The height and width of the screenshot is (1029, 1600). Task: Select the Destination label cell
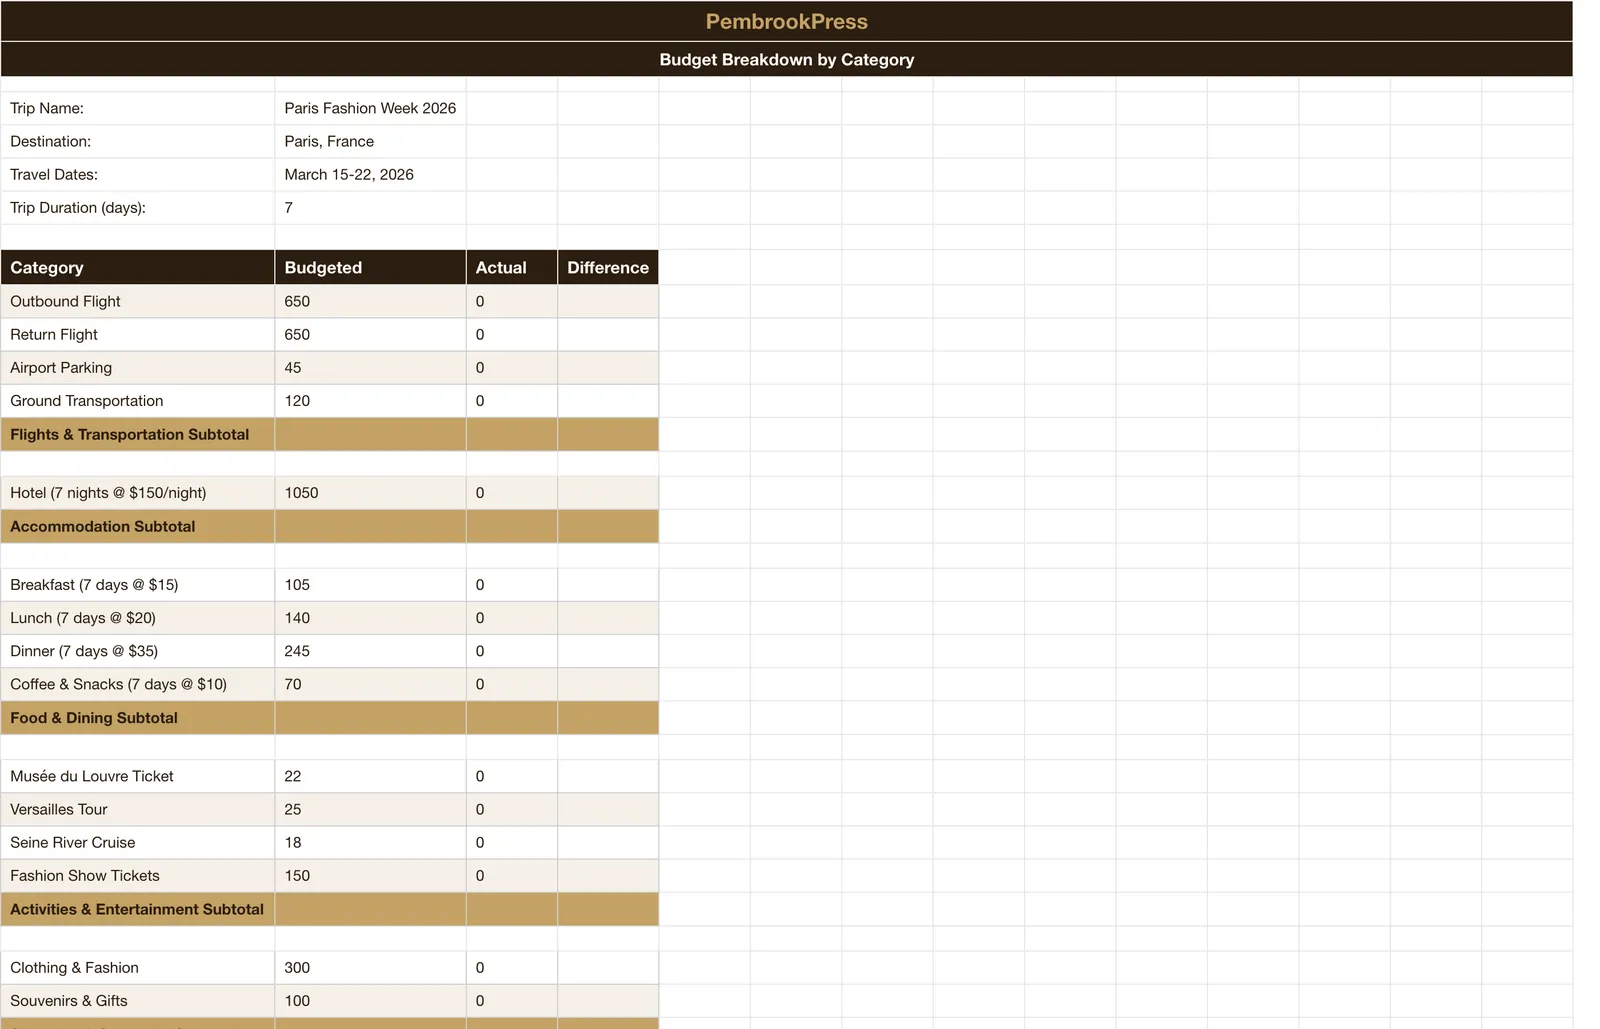click(x=138, y=141)
